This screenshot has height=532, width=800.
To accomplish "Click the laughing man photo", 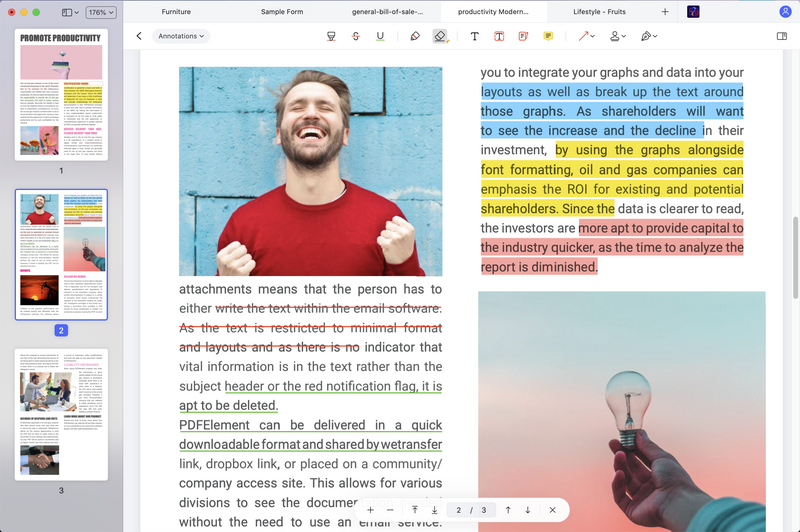I will coord(310,171).
